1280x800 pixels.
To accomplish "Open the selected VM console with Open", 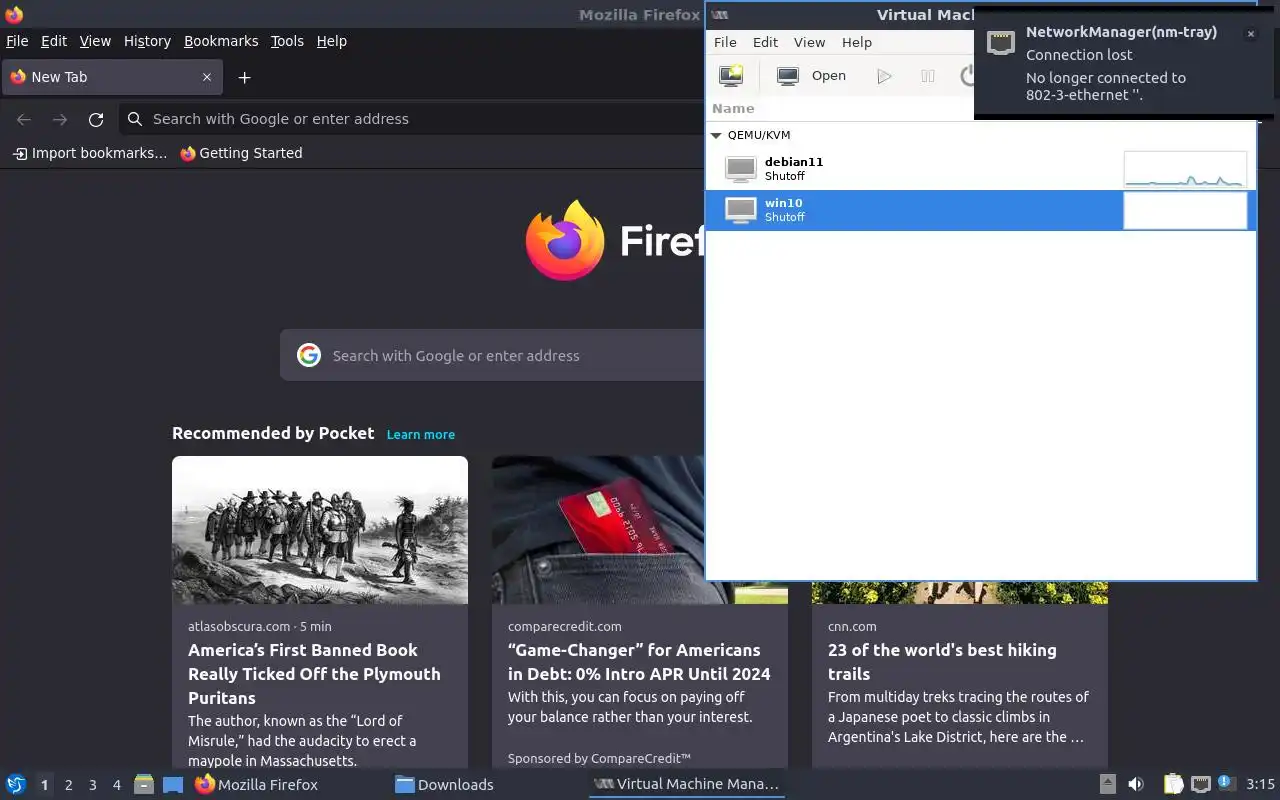I will (x=812, y=76).
